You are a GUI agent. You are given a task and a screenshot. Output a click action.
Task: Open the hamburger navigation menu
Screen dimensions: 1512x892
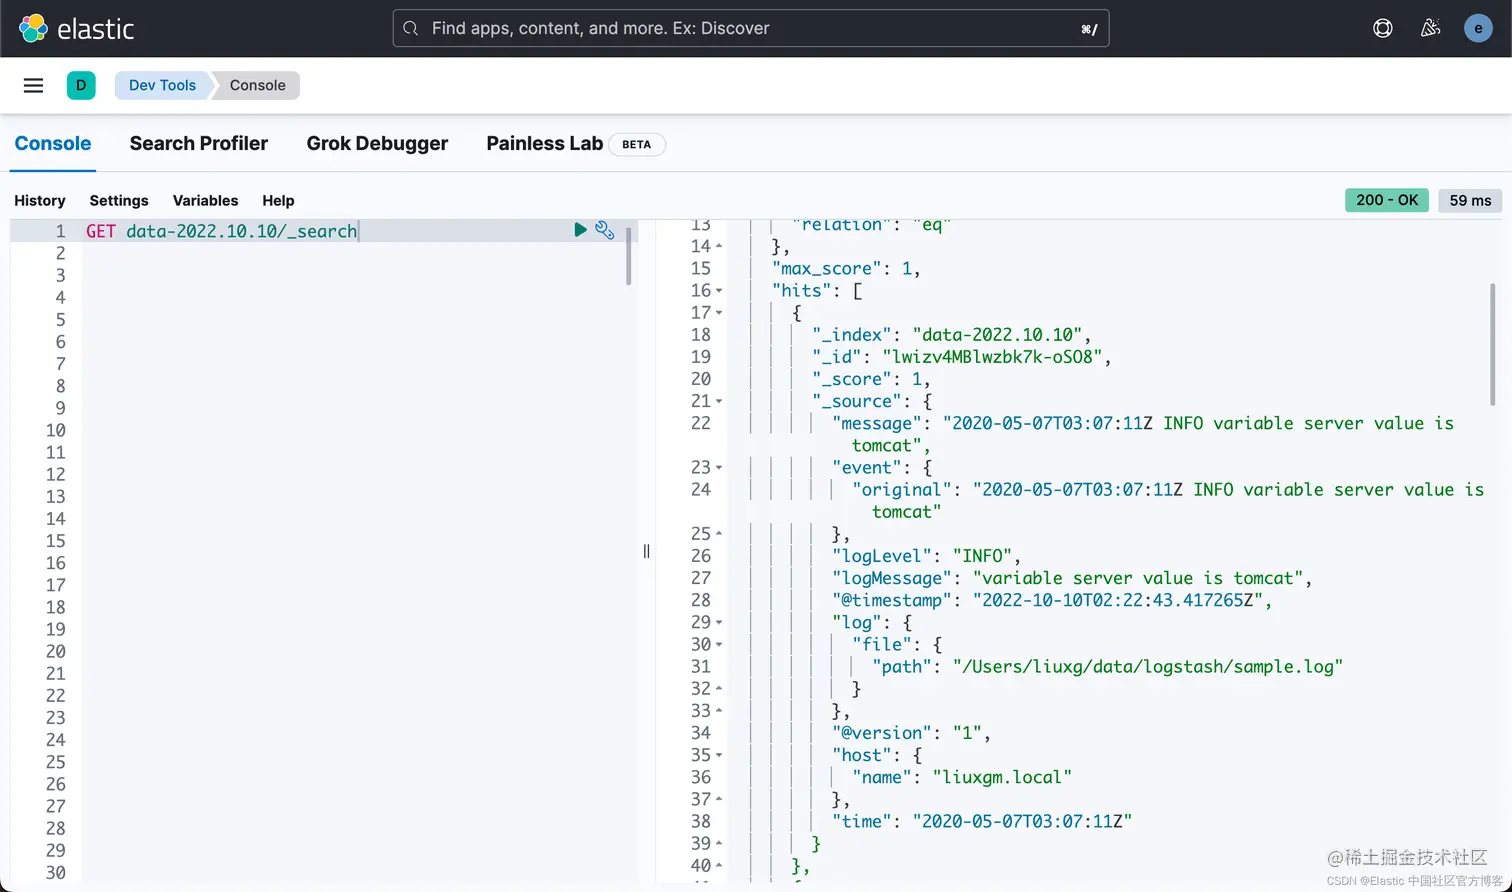tap(33, 85)
